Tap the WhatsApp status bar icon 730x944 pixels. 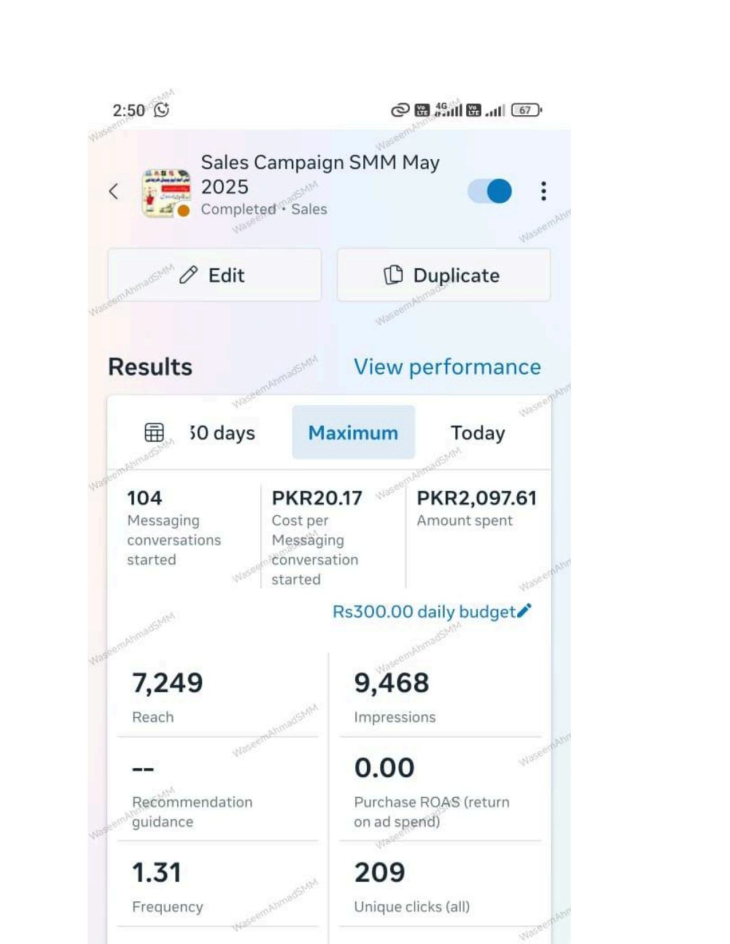pos(162,110)
